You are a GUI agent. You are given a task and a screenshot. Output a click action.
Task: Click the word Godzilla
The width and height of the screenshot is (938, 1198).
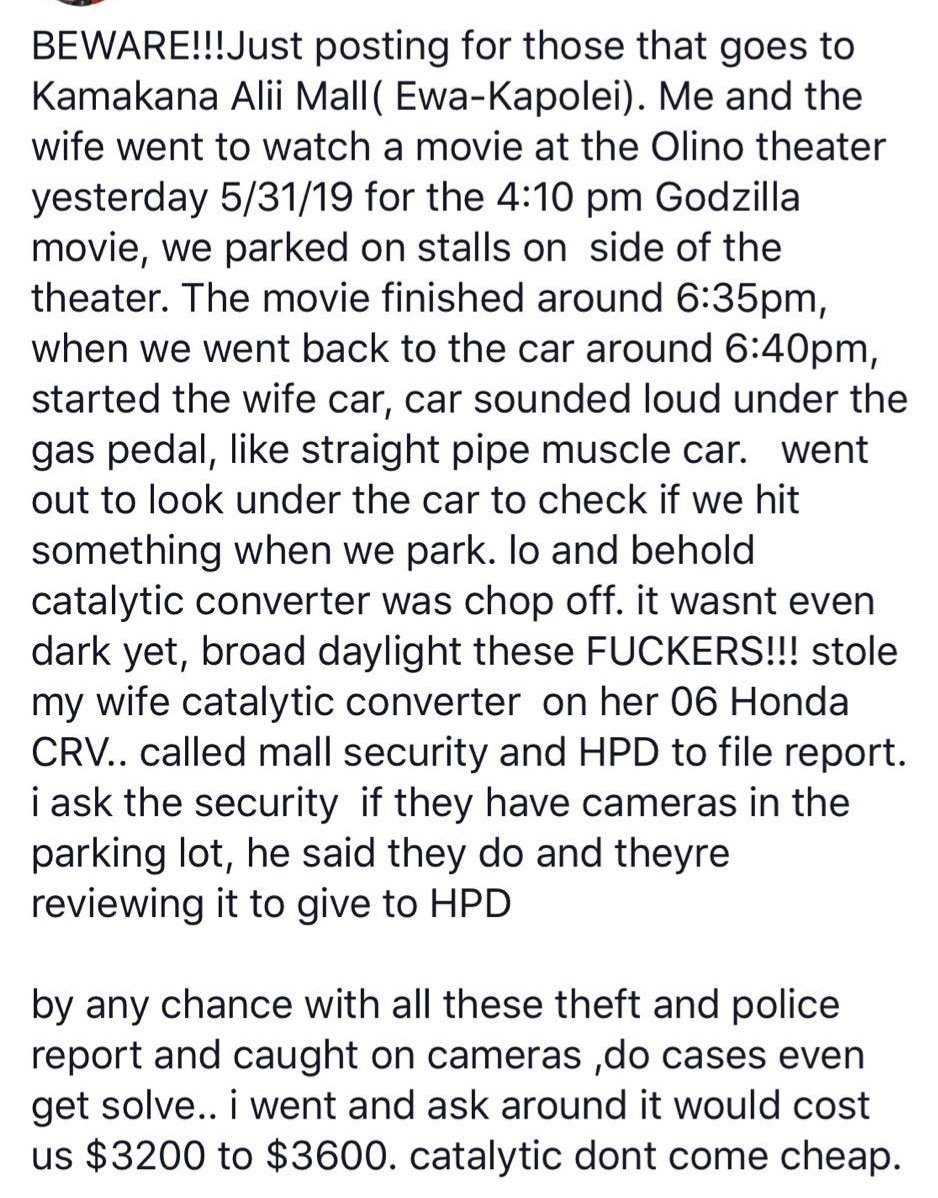[x=727, y=198]
